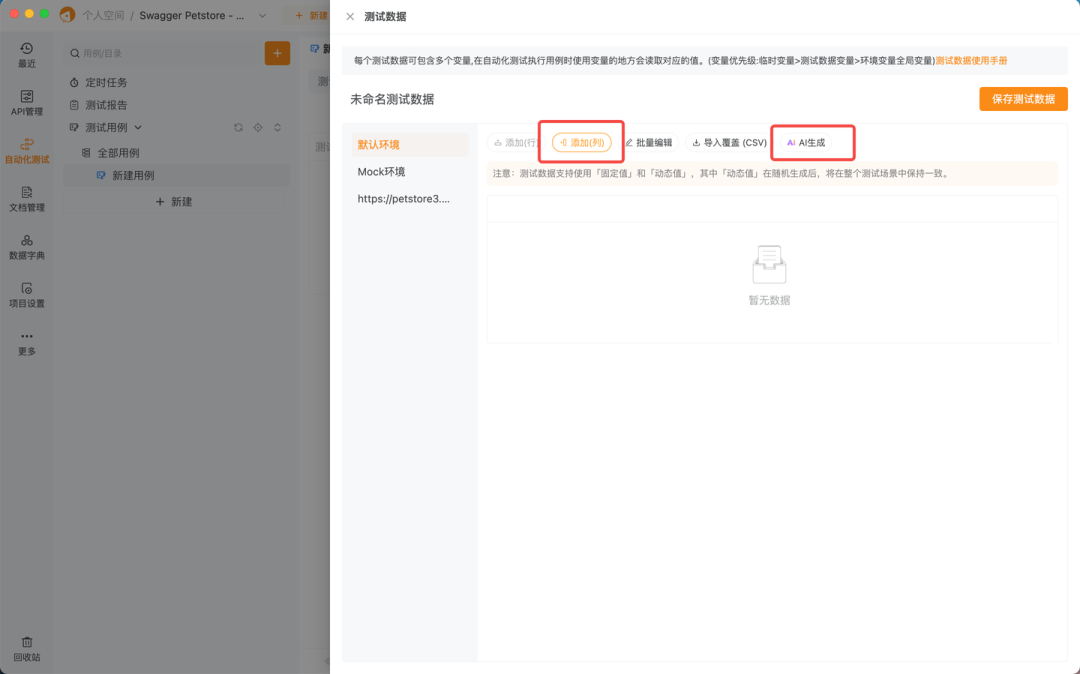
Task: Click the locate-current-case icon beside refresh
Action: pos(258,128)
